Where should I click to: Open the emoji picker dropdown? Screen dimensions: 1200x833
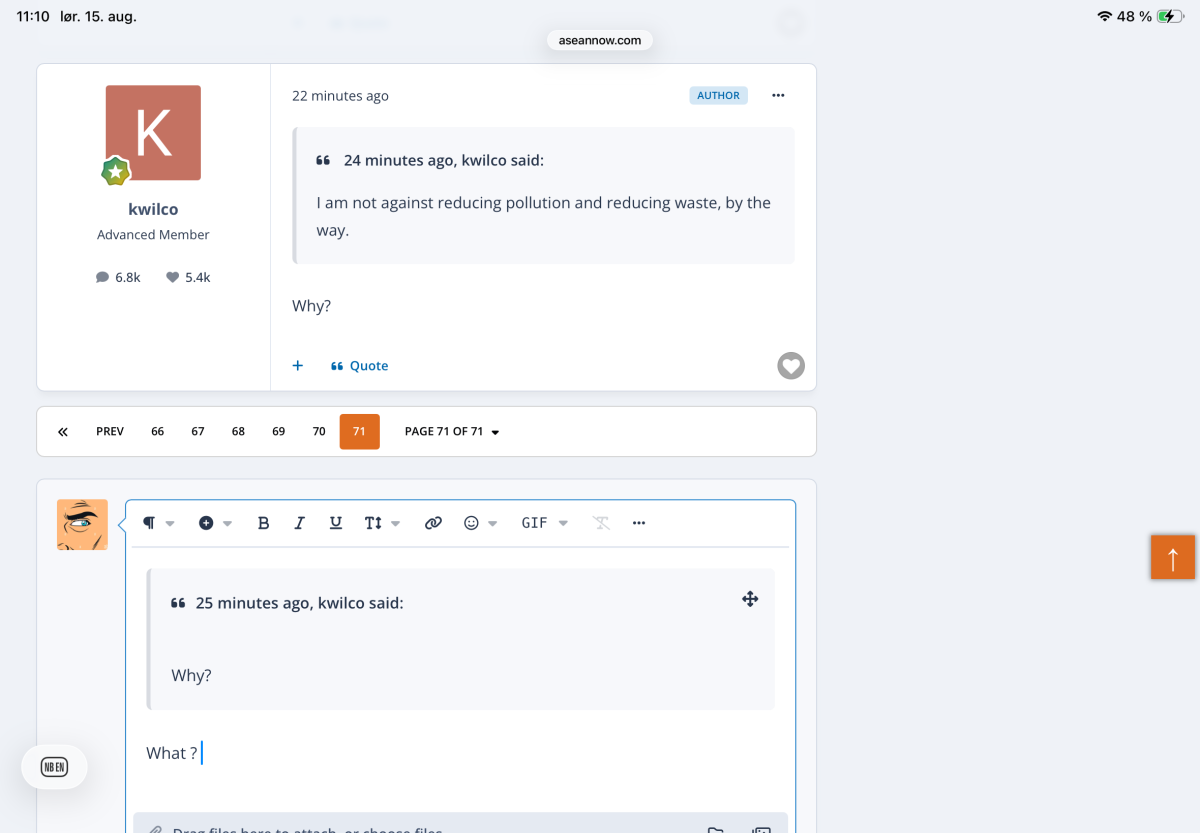(x=480, y=523)
